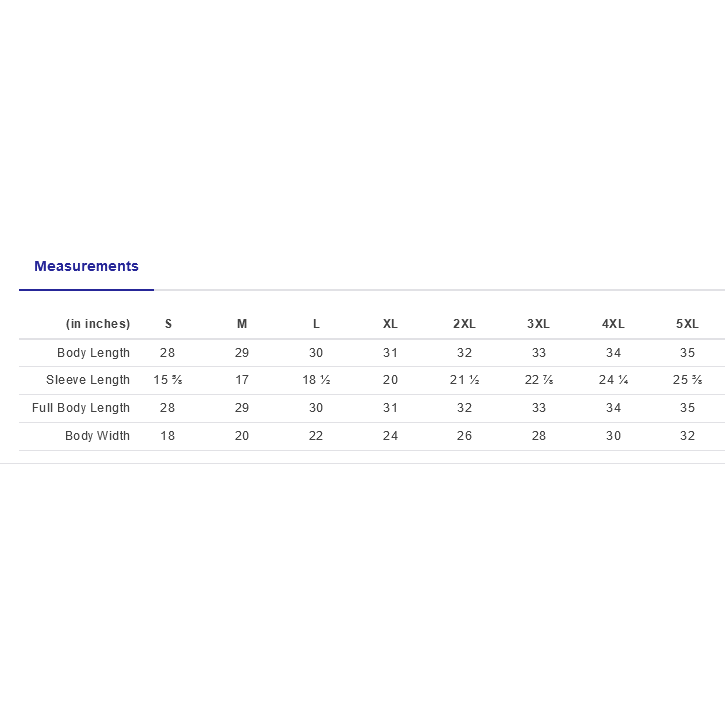Click the S size column header
Image resolution: width=725 pixels, height=725 pixels.
click(x=168, y=324)
